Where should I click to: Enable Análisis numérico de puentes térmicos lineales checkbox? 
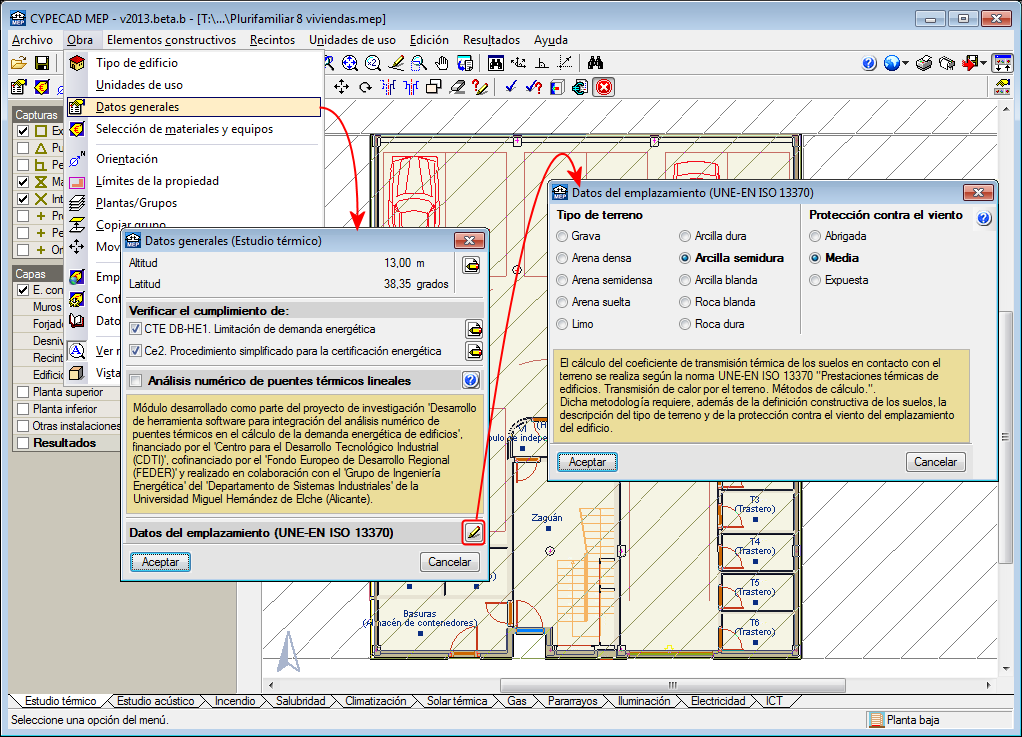pos(136,380)
